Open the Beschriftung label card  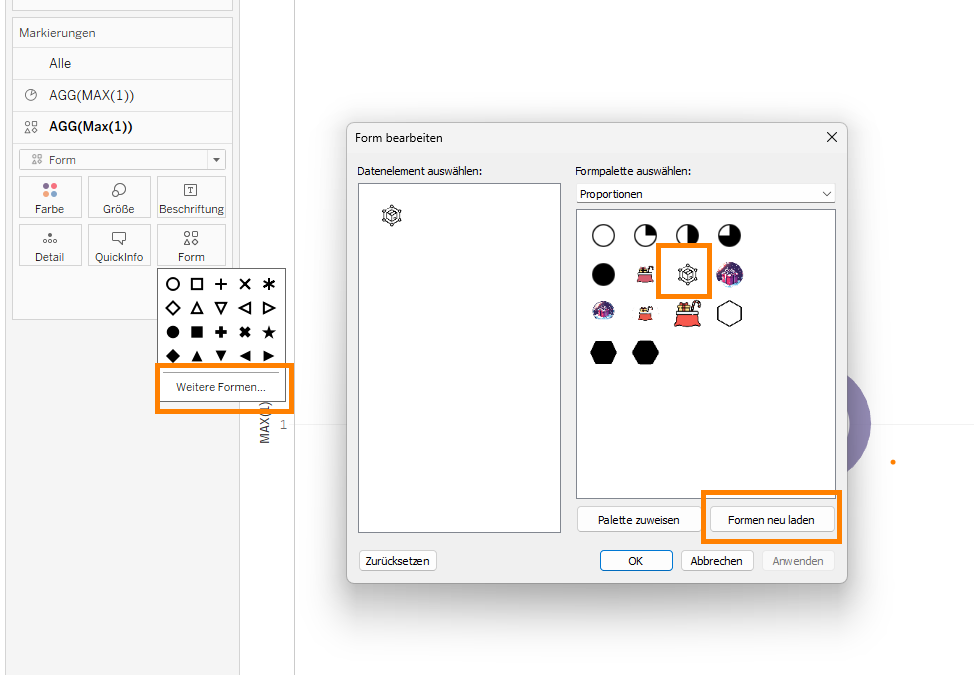[191, 197]
